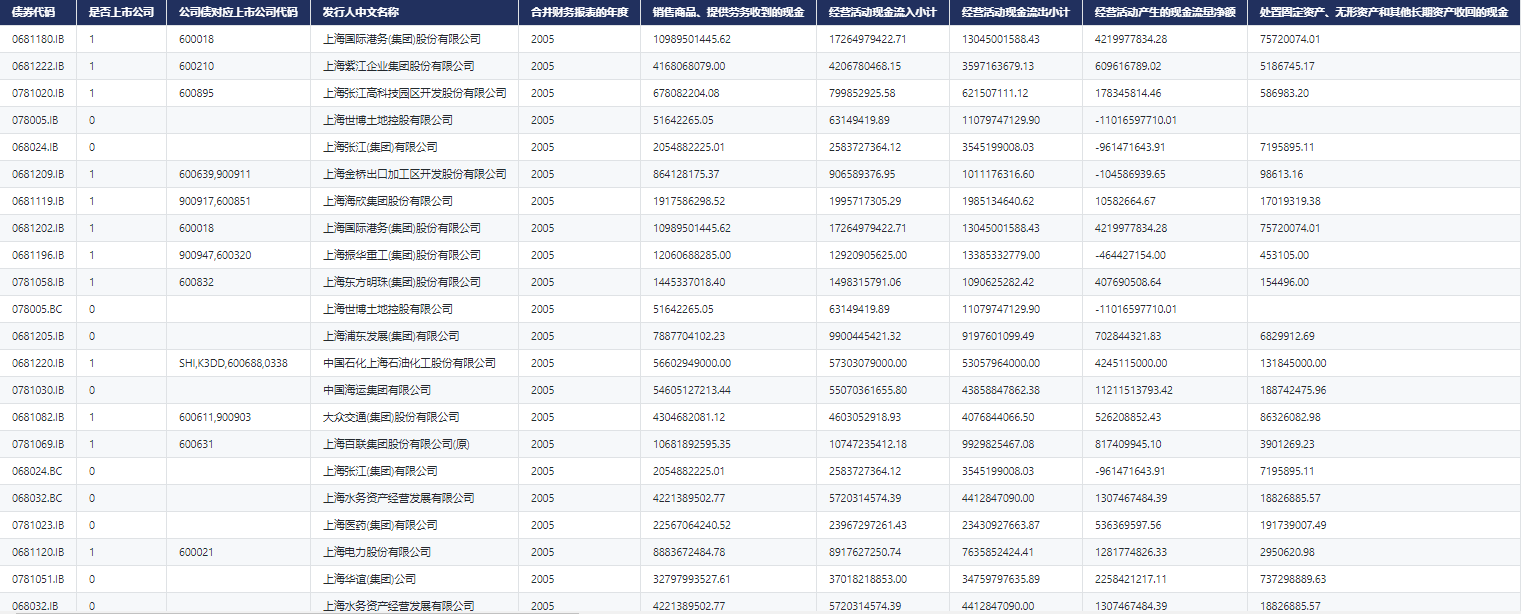The width and height of the screenshot is (1521, 614).
Task: Click issuer 上海紫江企业集团股份有限公司
Action: [398, 66]
